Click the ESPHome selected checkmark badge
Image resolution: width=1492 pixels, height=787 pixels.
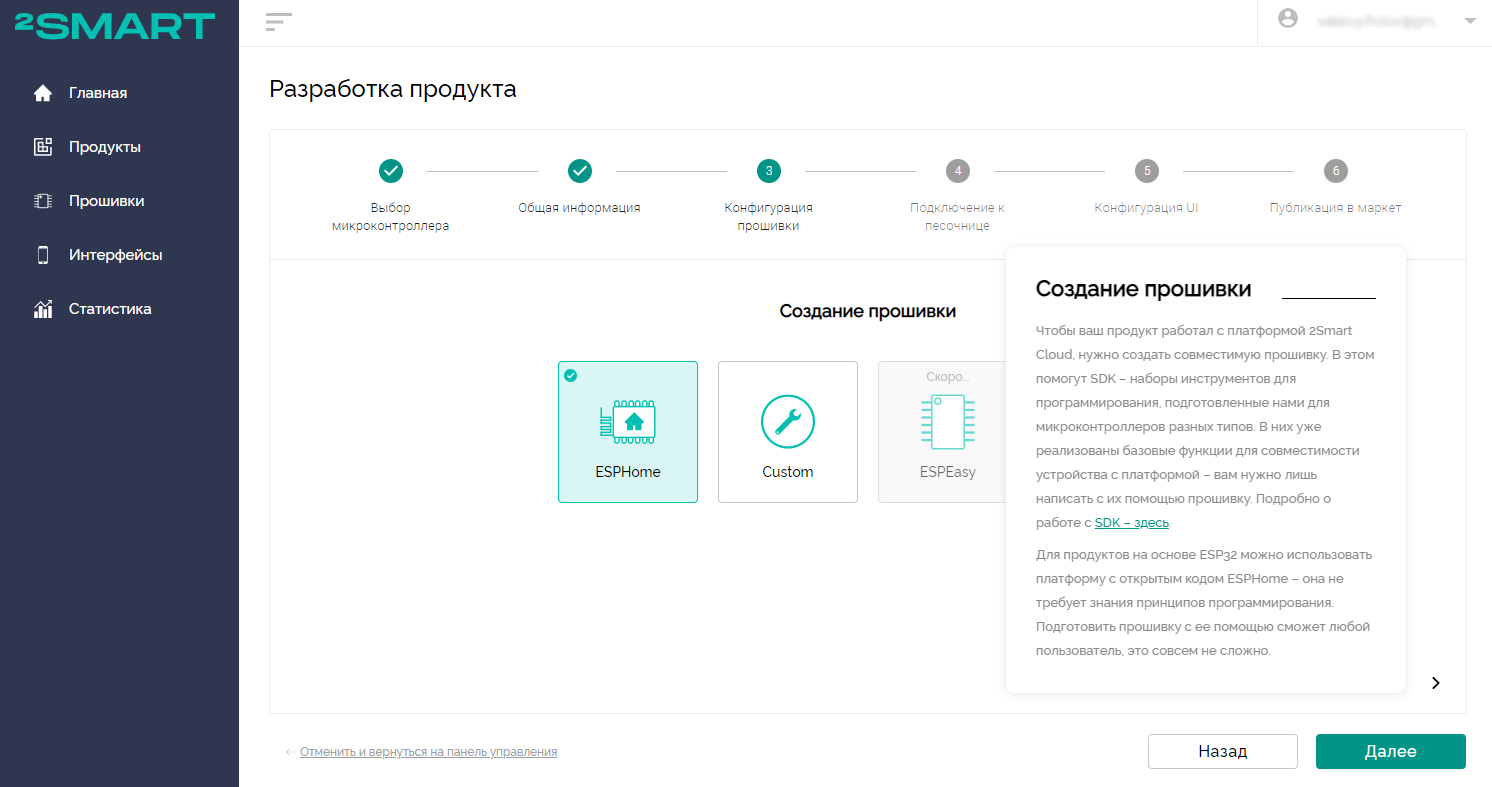point(570,375)
